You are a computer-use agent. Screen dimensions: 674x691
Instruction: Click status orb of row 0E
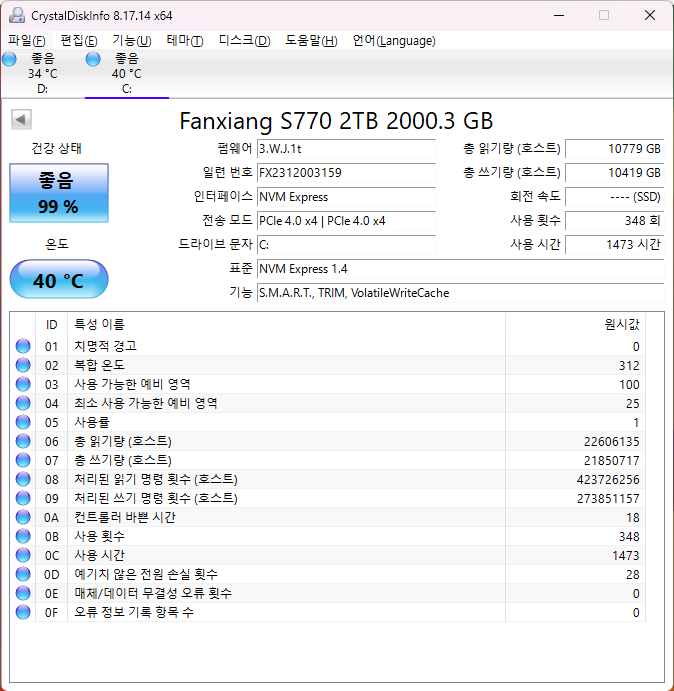[x=23, y=593]
